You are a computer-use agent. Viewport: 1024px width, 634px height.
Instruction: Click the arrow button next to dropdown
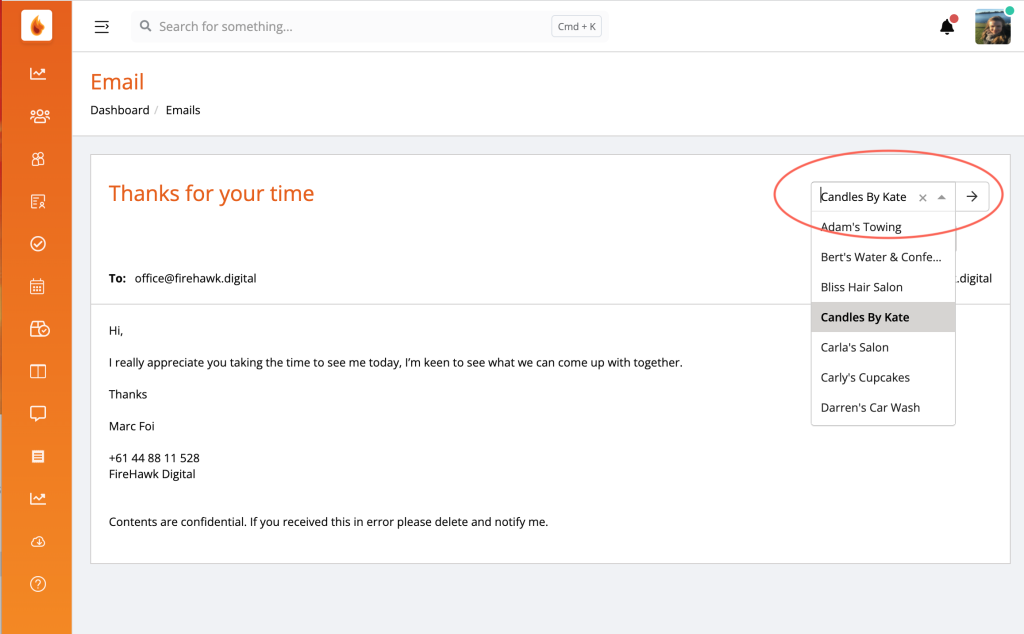[x=972, y=197]
